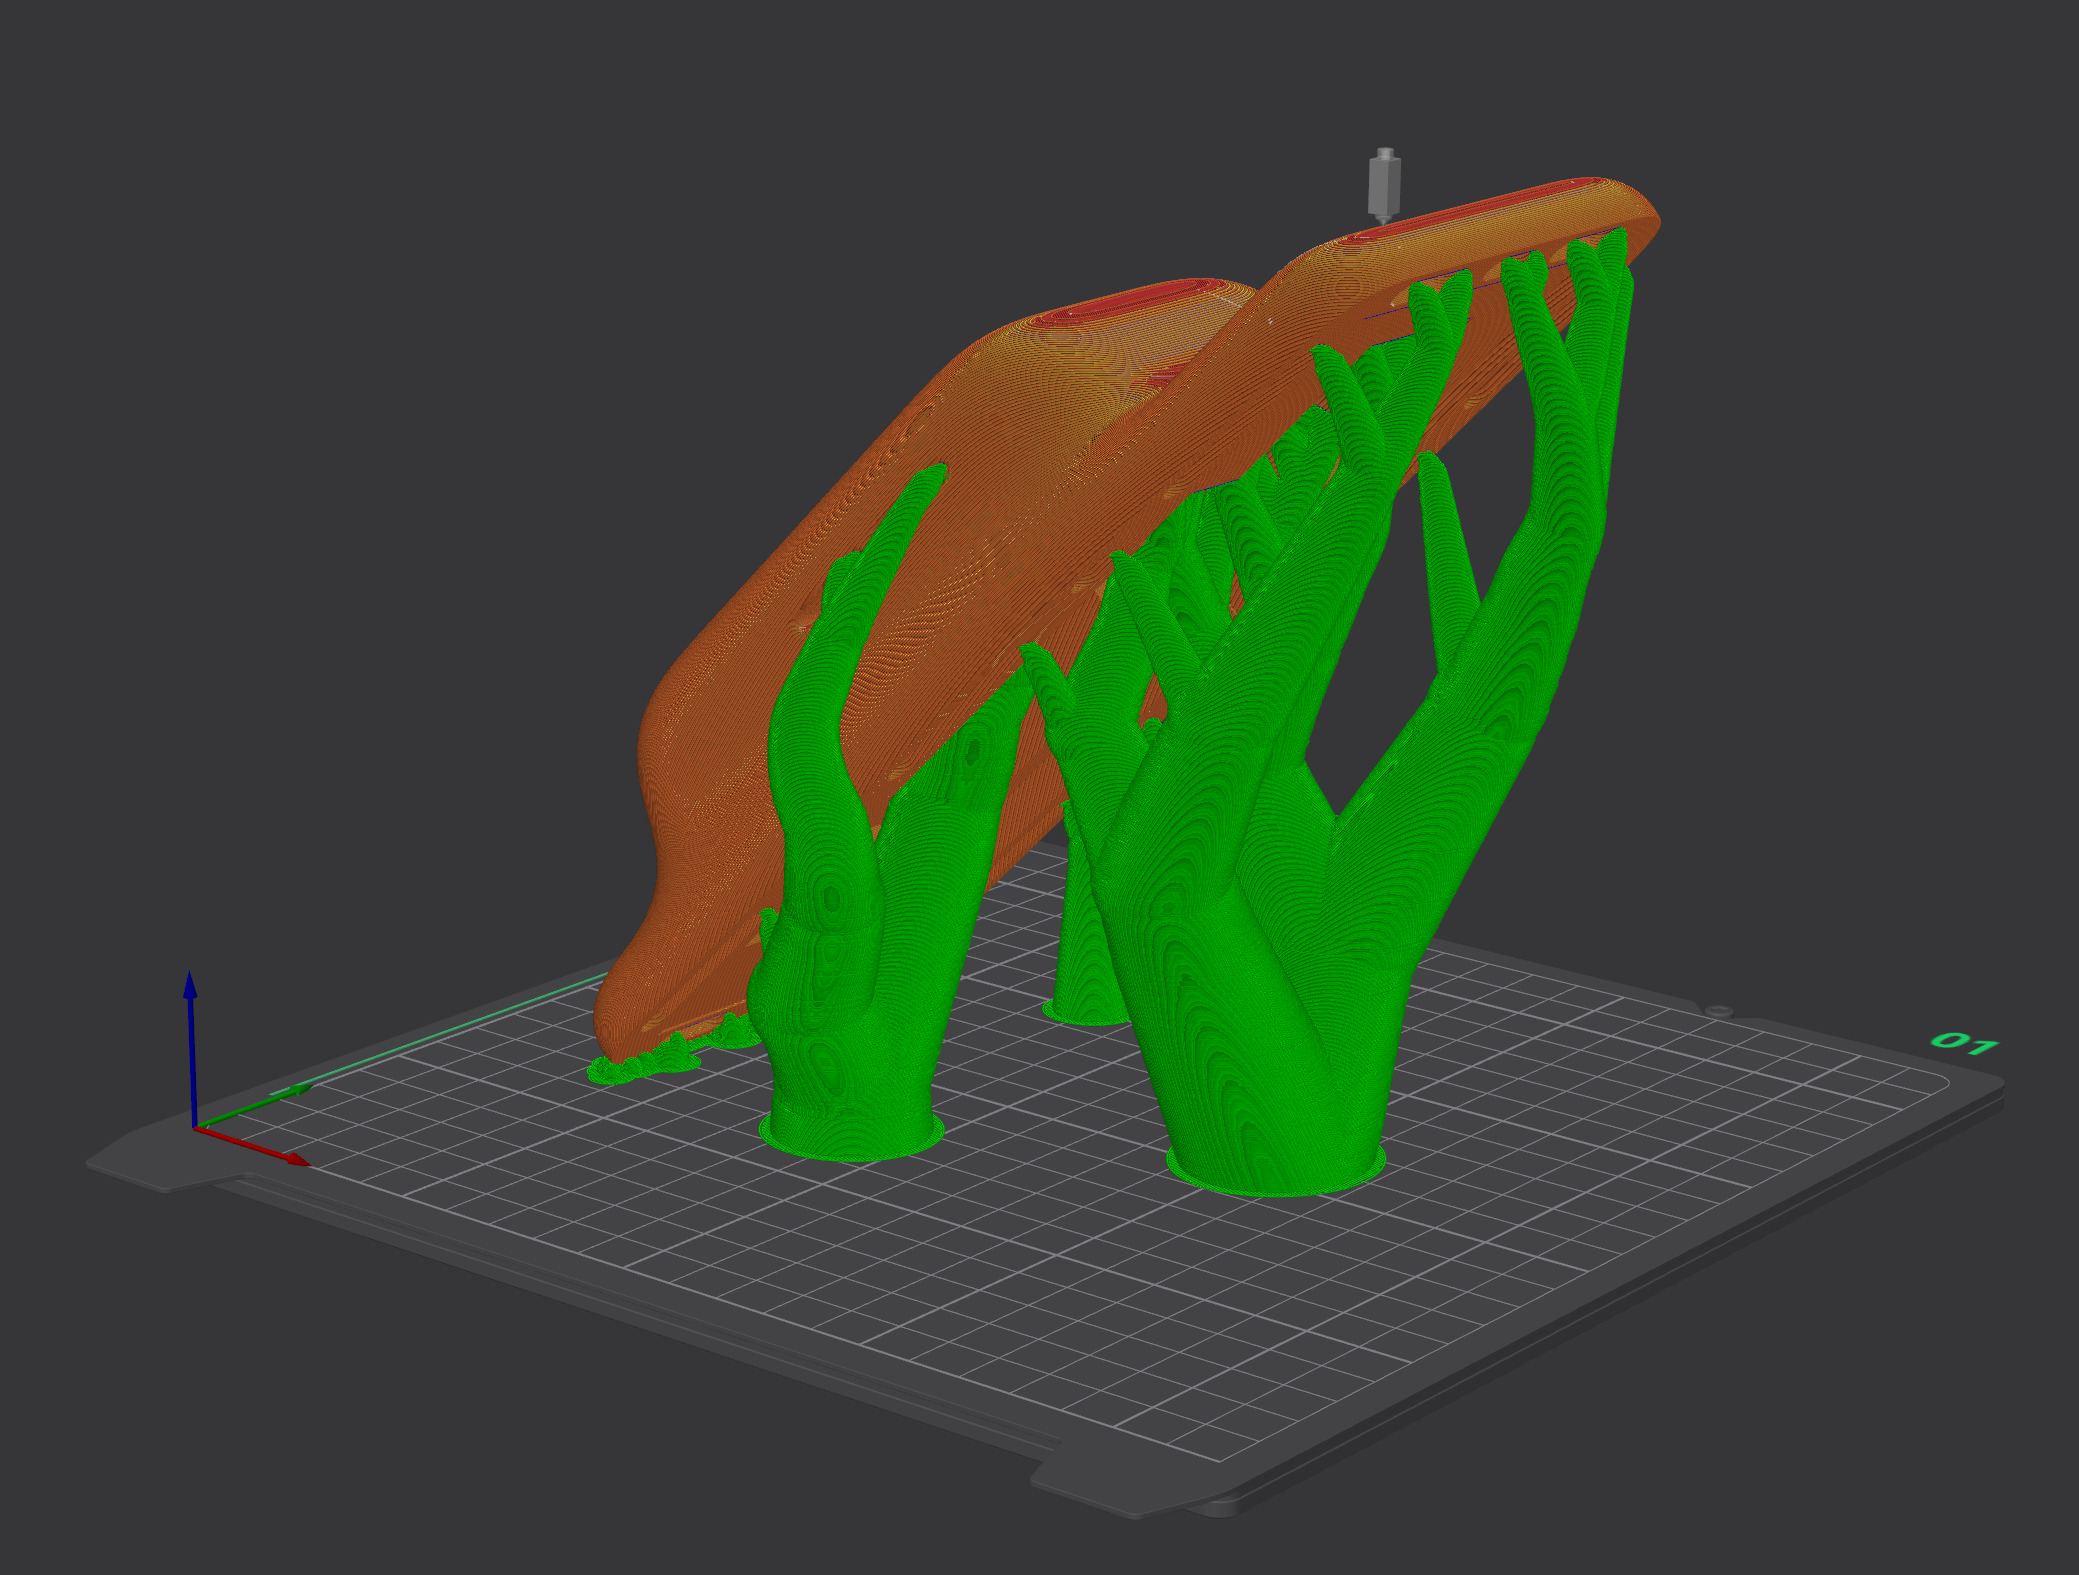2079x1575 pixels.
Task: Click the small calibration dot near plate edge
Action: point(1717,1010)
